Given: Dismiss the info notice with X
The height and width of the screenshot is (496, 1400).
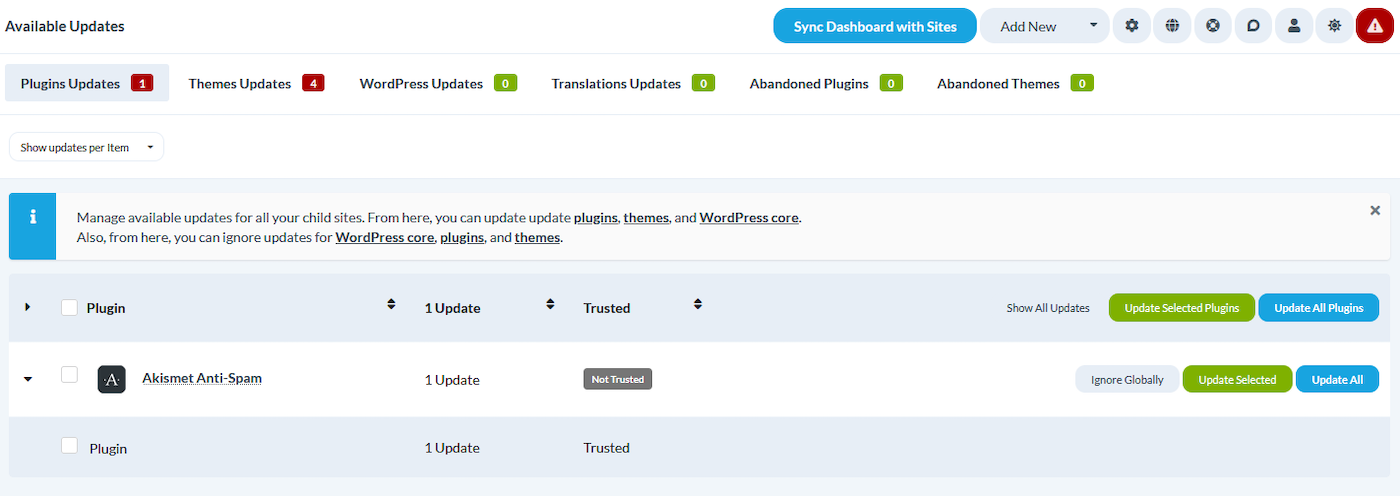Looking at the screenshot, I should pos(1375,211).
